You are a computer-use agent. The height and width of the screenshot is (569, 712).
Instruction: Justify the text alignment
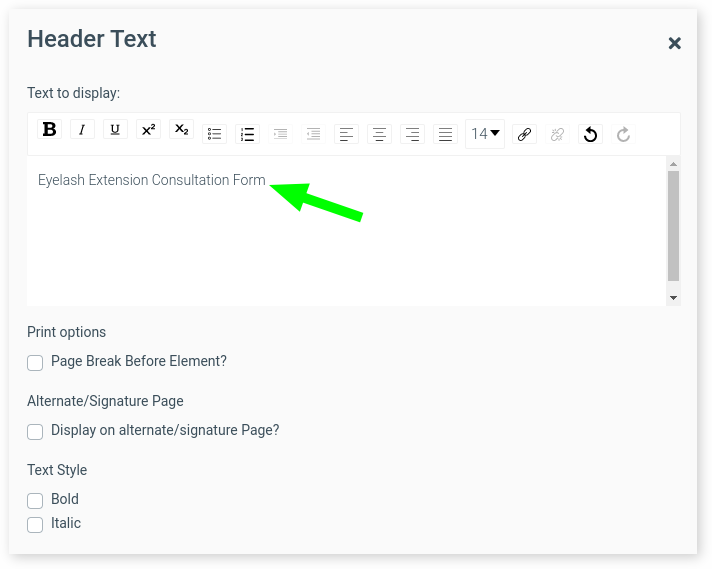click(445, 134)
